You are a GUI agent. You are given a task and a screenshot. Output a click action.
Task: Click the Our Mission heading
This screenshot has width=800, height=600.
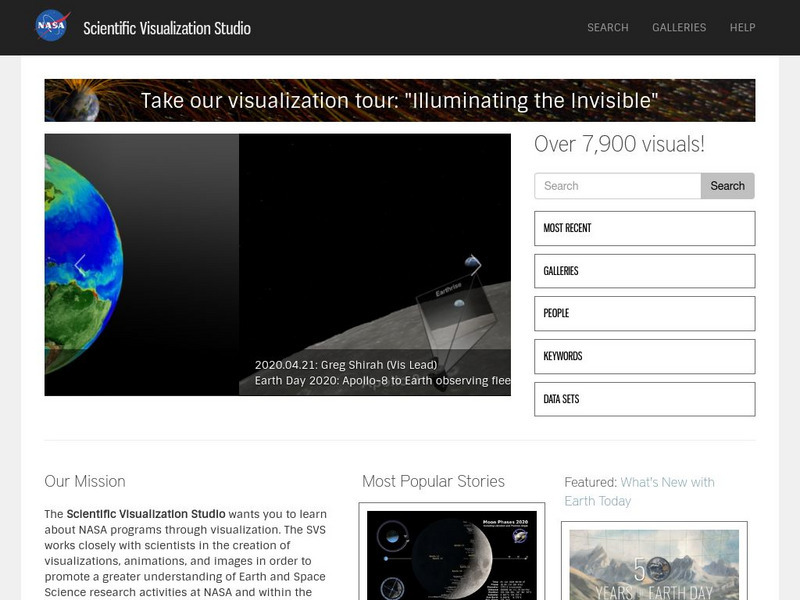(x=85, y=481)
